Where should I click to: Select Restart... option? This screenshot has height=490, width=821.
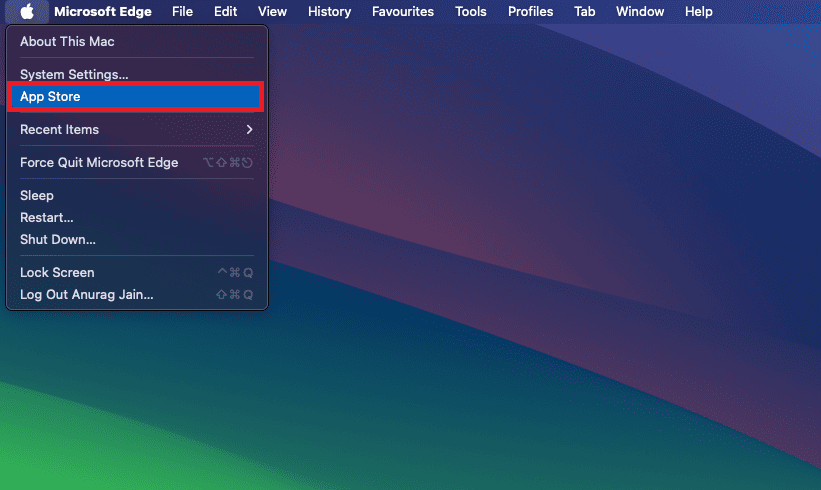pos(137,217)
